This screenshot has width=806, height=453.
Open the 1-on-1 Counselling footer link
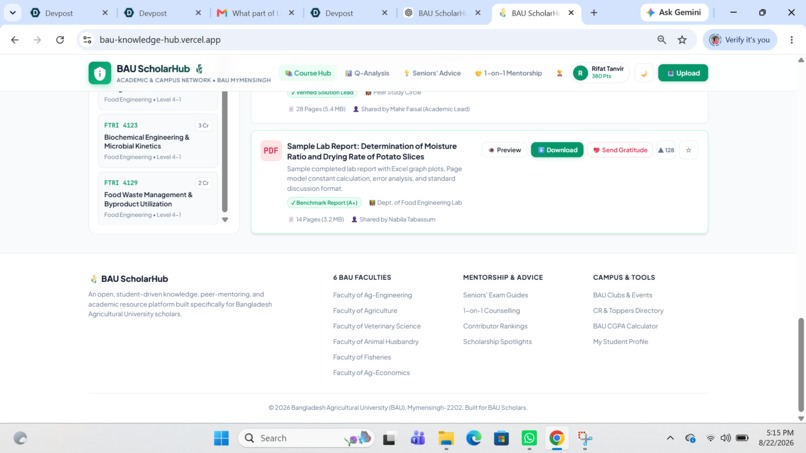pyautogui.click(x=491, y=311)
